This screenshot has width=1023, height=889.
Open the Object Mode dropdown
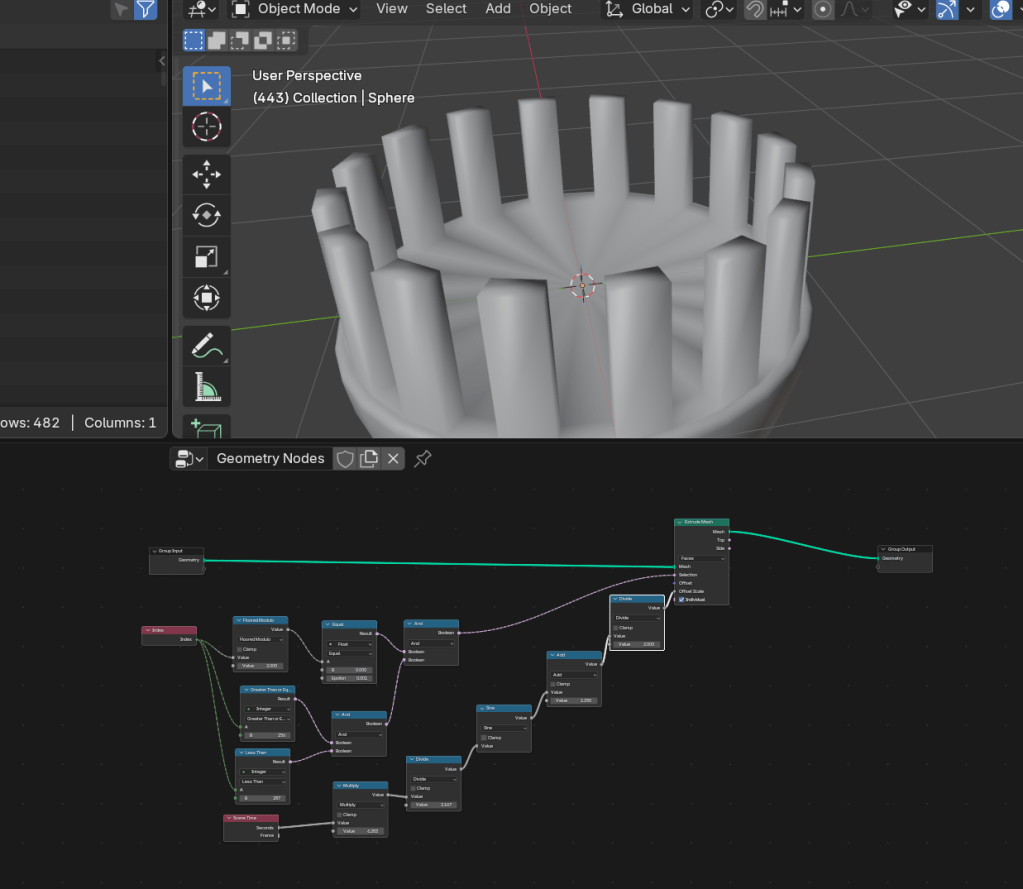[x=297, y=9]
